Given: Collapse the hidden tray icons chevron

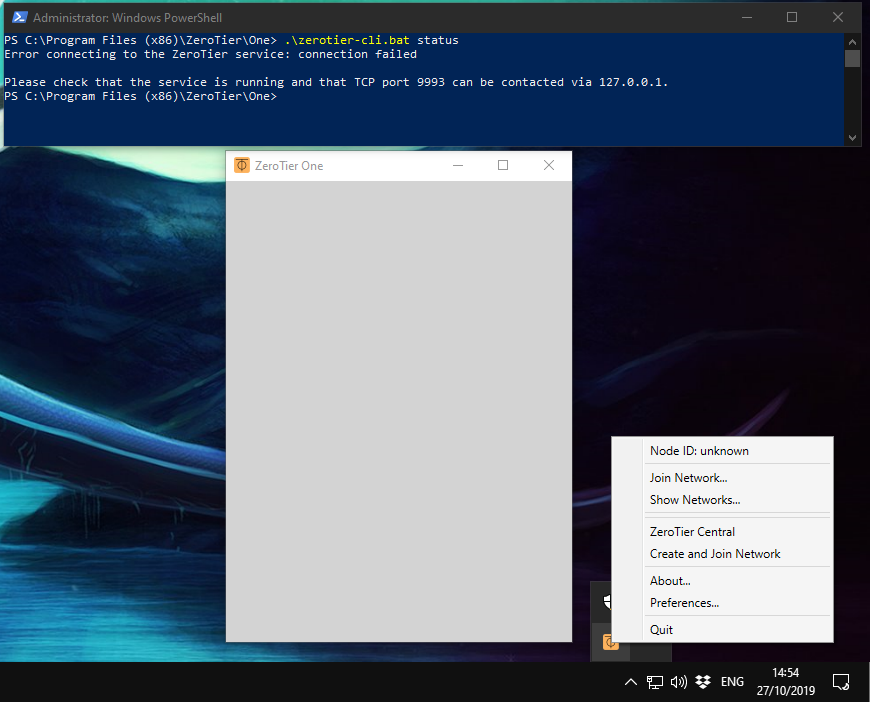Looking at the screenshot, I should (631, 682).
